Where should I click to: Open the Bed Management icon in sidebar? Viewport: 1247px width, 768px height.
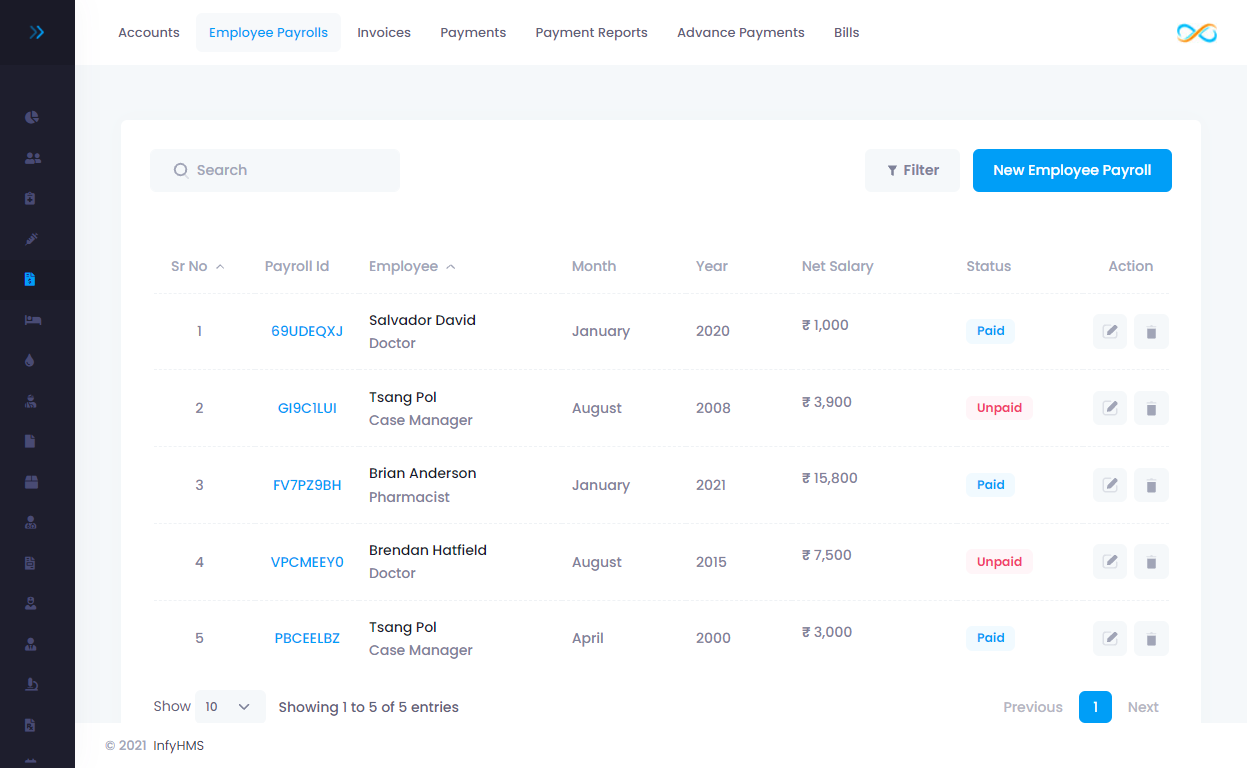point(31,320)
